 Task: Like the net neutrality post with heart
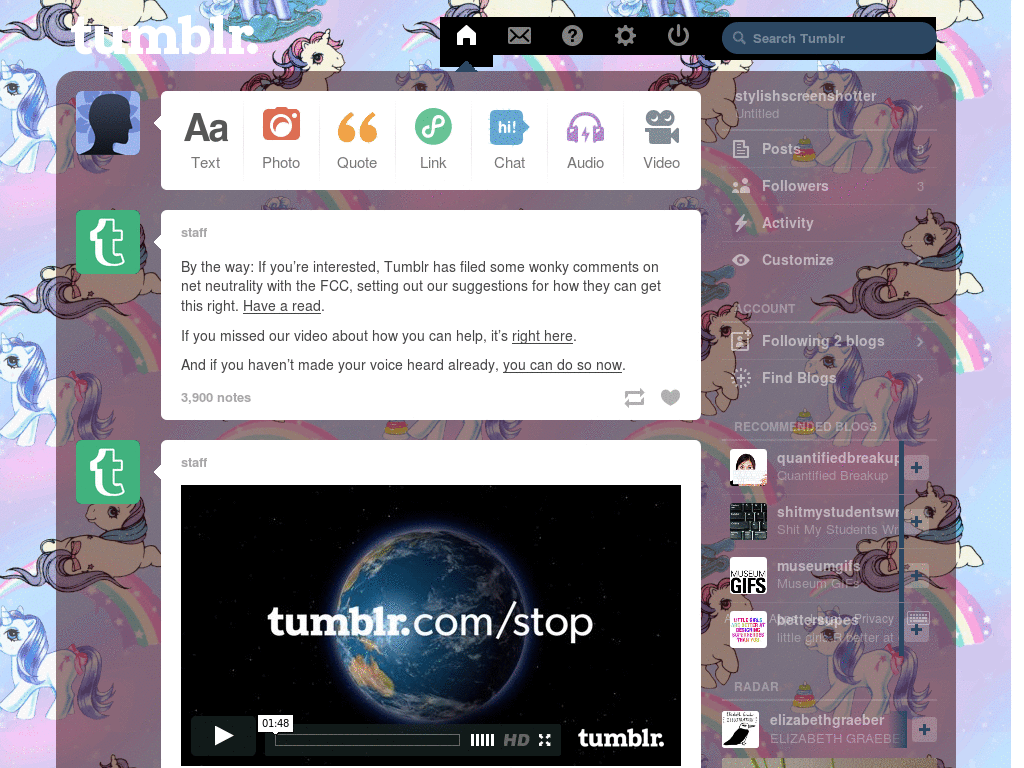tap(670, 397)
